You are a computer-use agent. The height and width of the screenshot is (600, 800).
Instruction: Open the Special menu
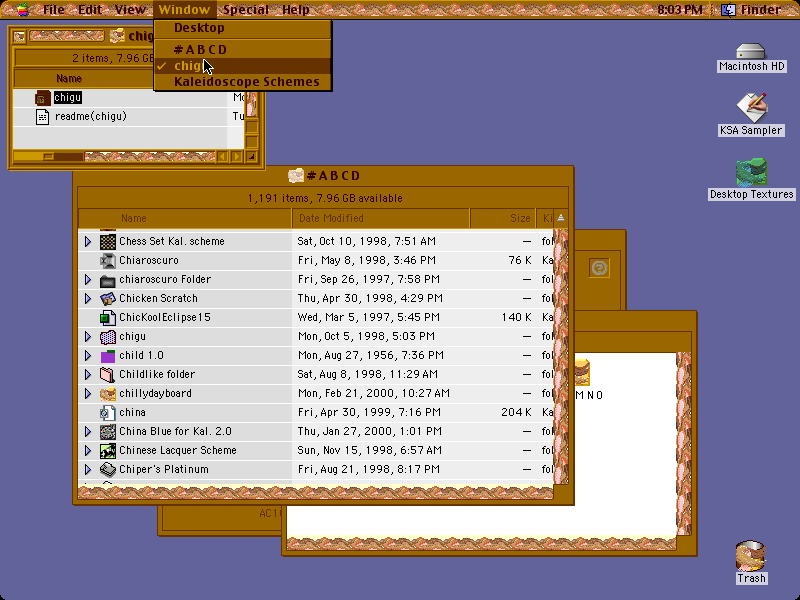point(245,9)
